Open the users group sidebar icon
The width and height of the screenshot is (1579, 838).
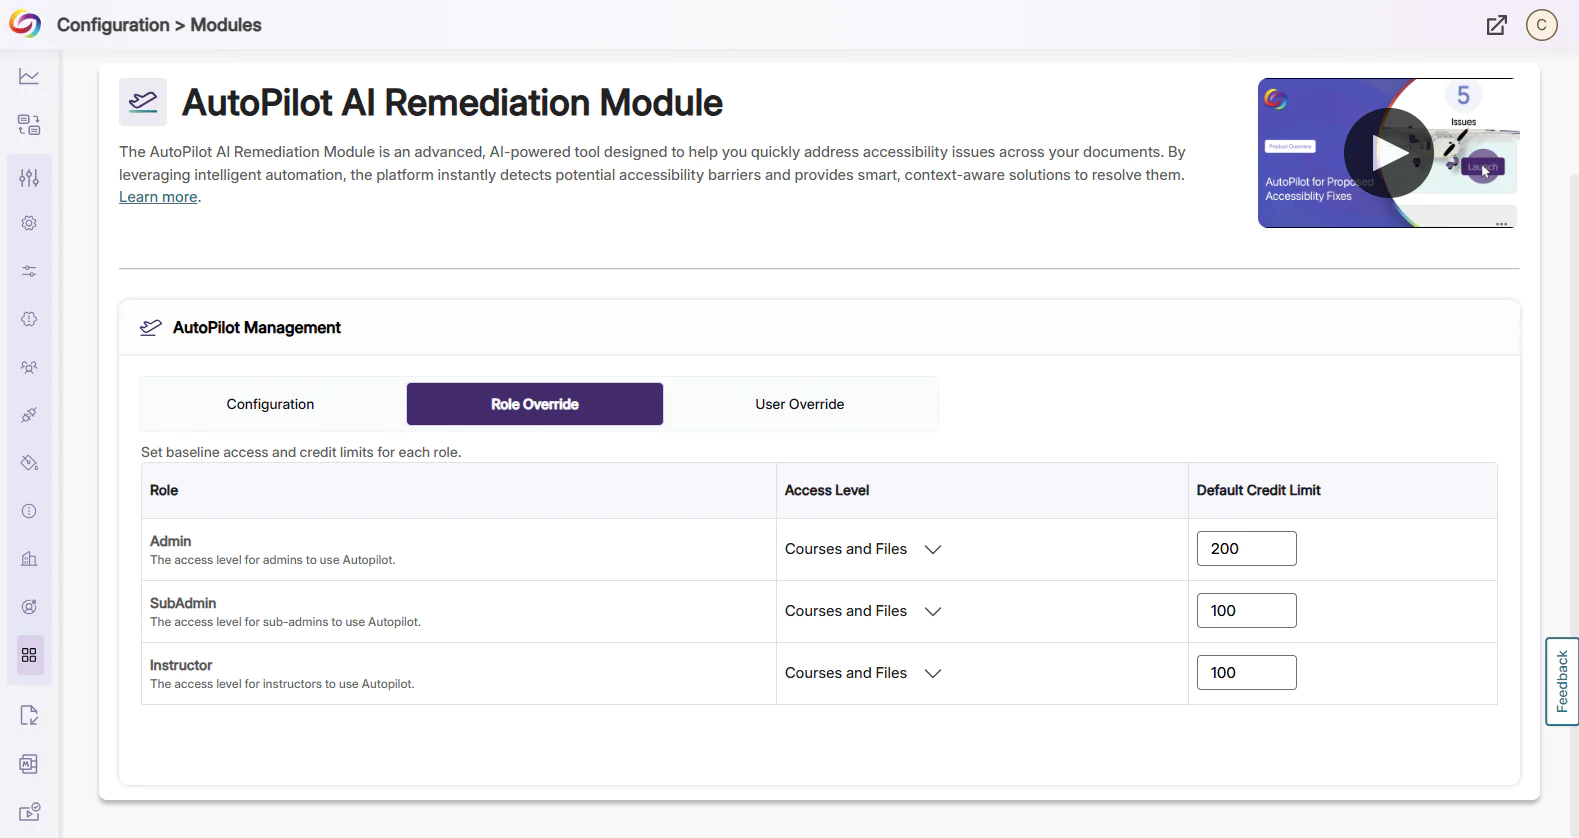tap(29, 367)
